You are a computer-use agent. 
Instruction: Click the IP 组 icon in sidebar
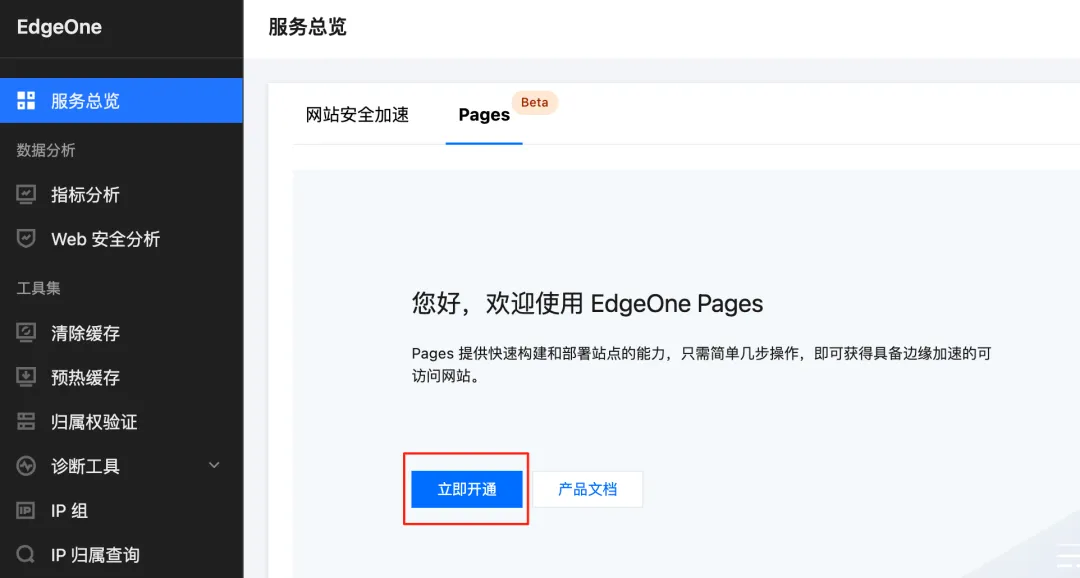(x=27, y=511)
